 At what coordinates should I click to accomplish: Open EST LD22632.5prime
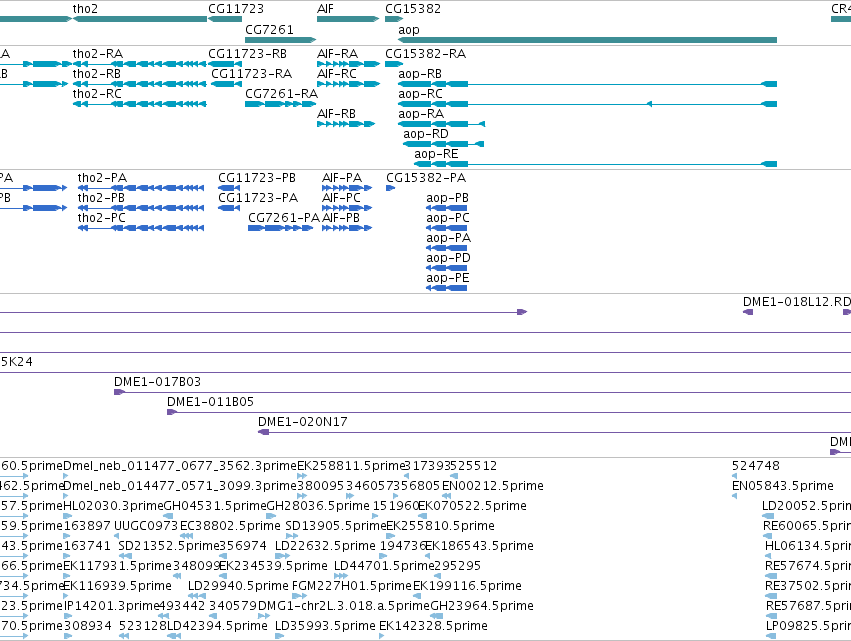pyautogui.click(x=325, y=546)
